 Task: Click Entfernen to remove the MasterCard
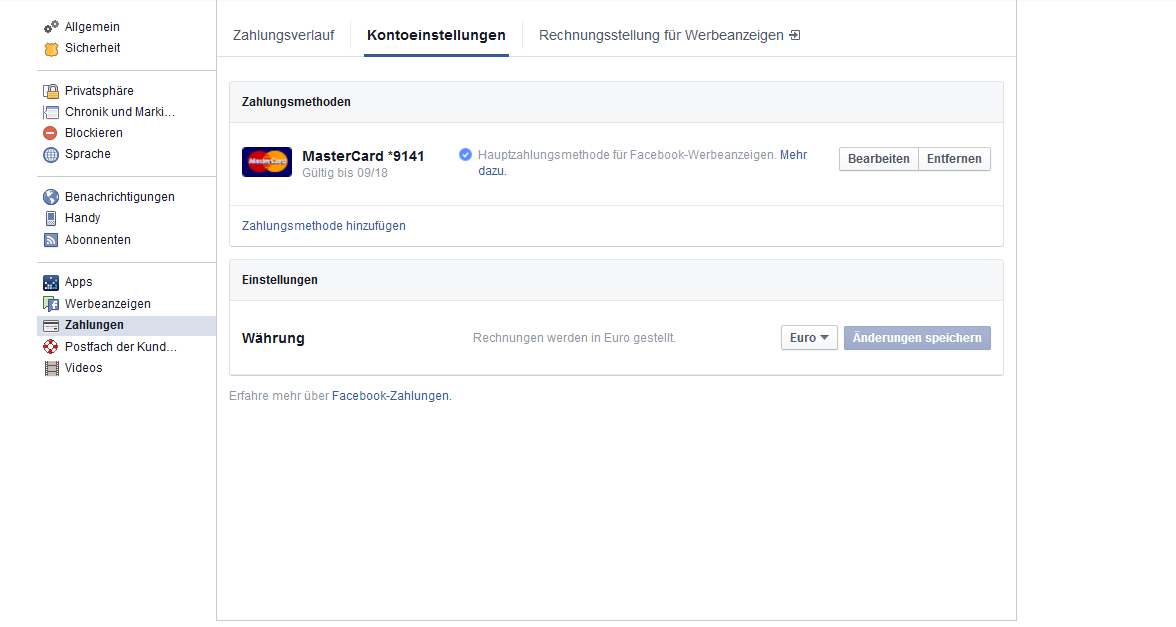point(954,159)
